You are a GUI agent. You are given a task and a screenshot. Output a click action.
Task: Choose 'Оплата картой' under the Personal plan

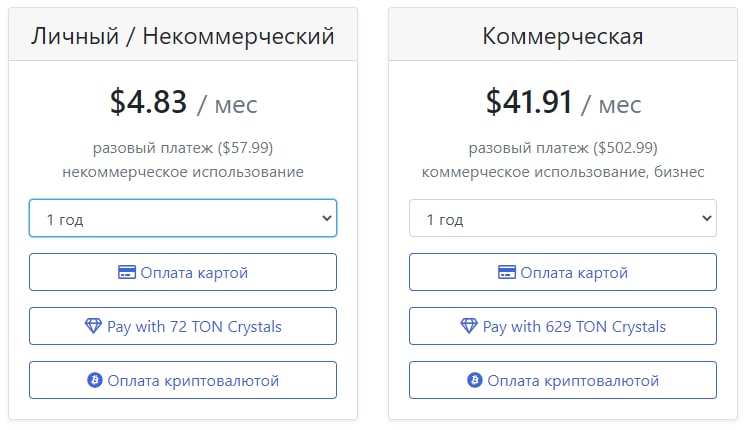tap(183, 272)
